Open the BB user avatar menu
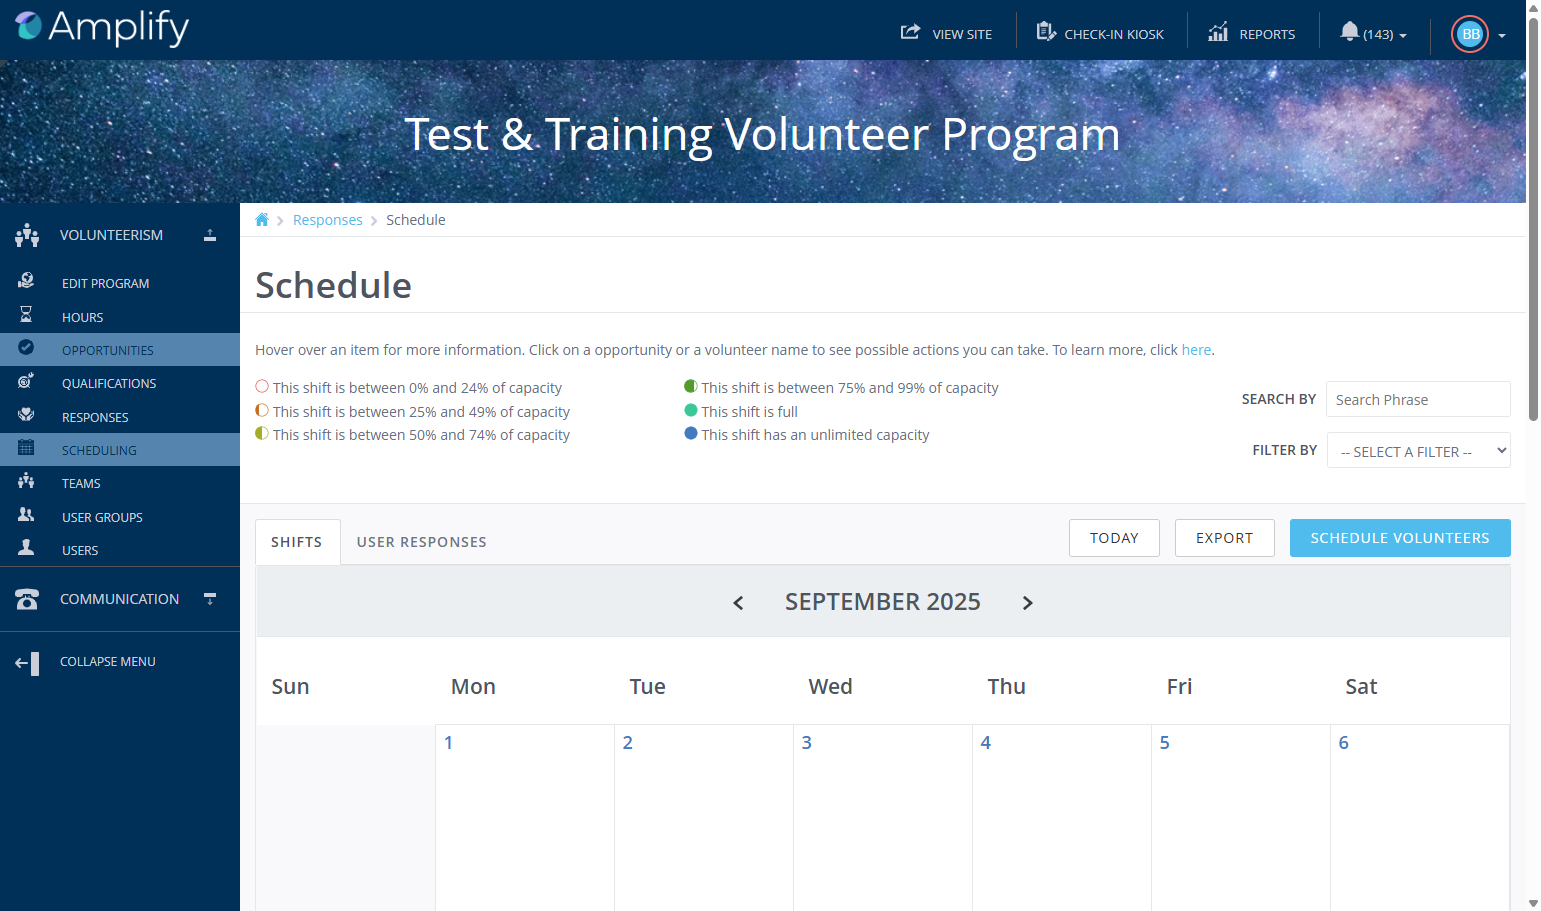The height and width of the screenshot is (911, 1541). 1470,34
